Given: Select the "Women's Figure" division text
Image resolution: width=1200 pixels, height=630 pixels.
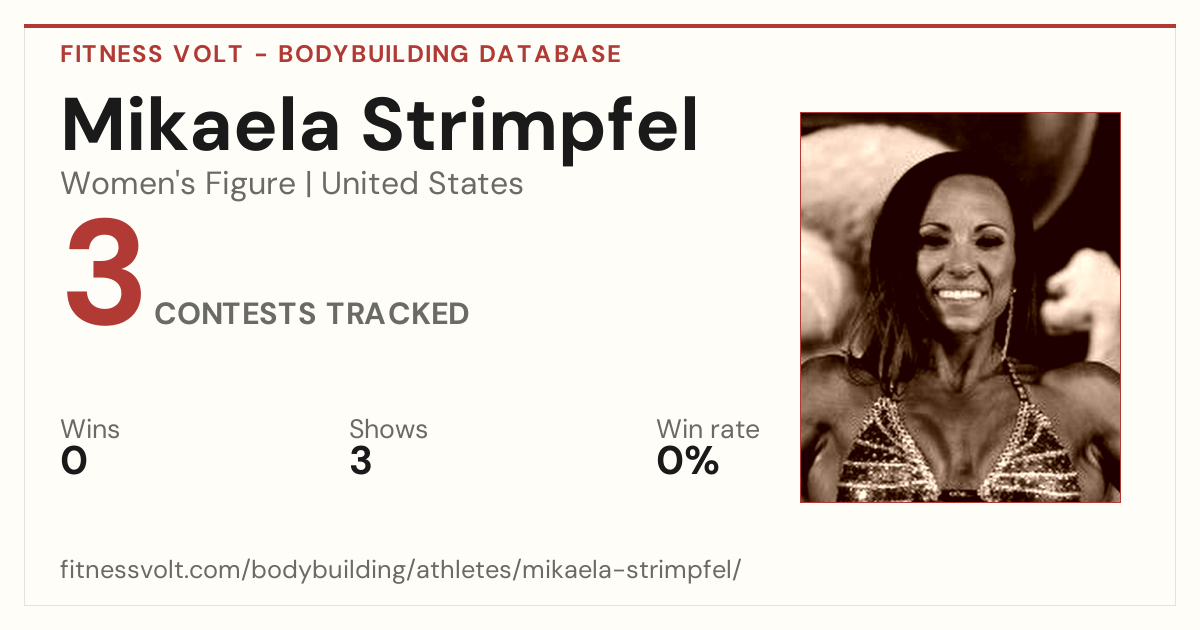Looking at the screenshot, I should pyautogui.click(x=178, y=184).
